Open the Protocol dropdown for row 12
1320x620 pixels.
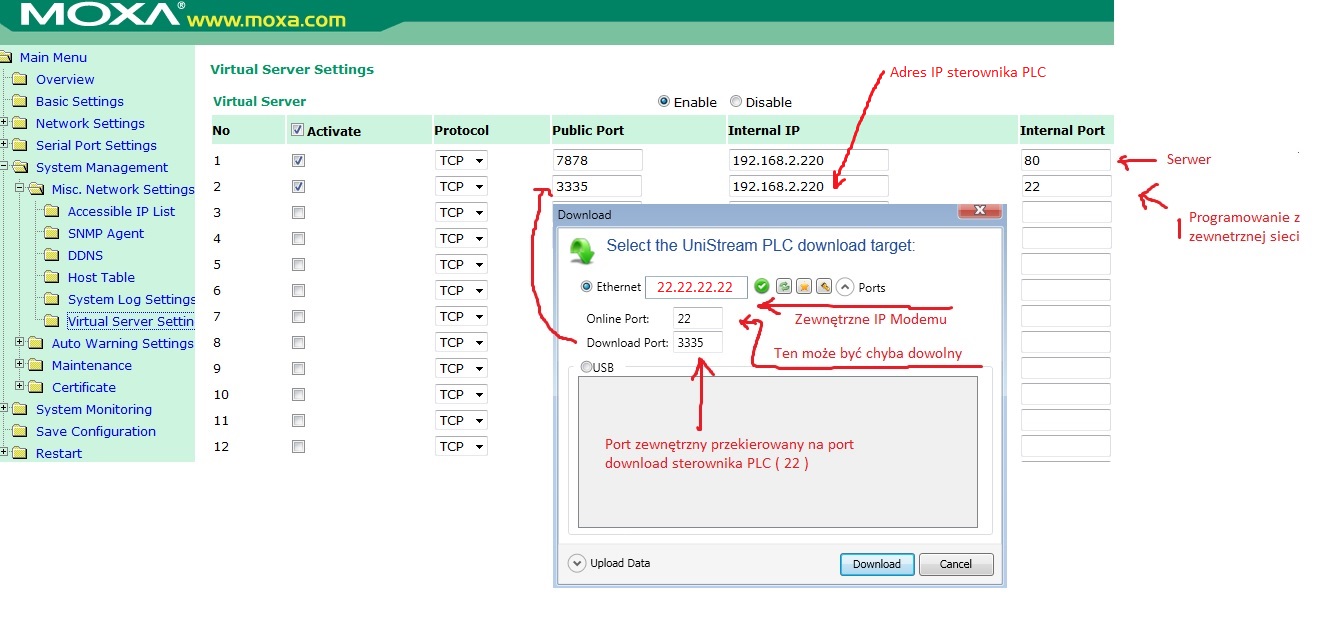(461, 446)
